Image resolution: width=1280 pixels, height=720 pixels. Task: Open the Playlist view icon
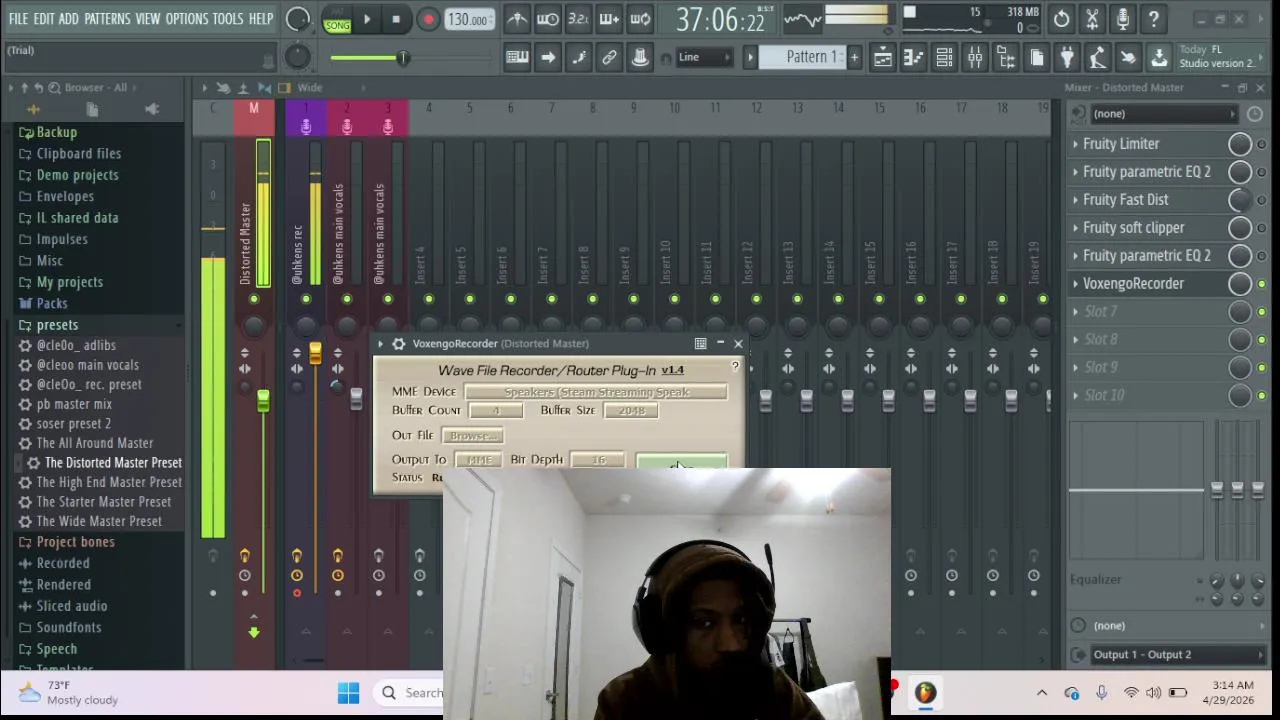[883, 58]
